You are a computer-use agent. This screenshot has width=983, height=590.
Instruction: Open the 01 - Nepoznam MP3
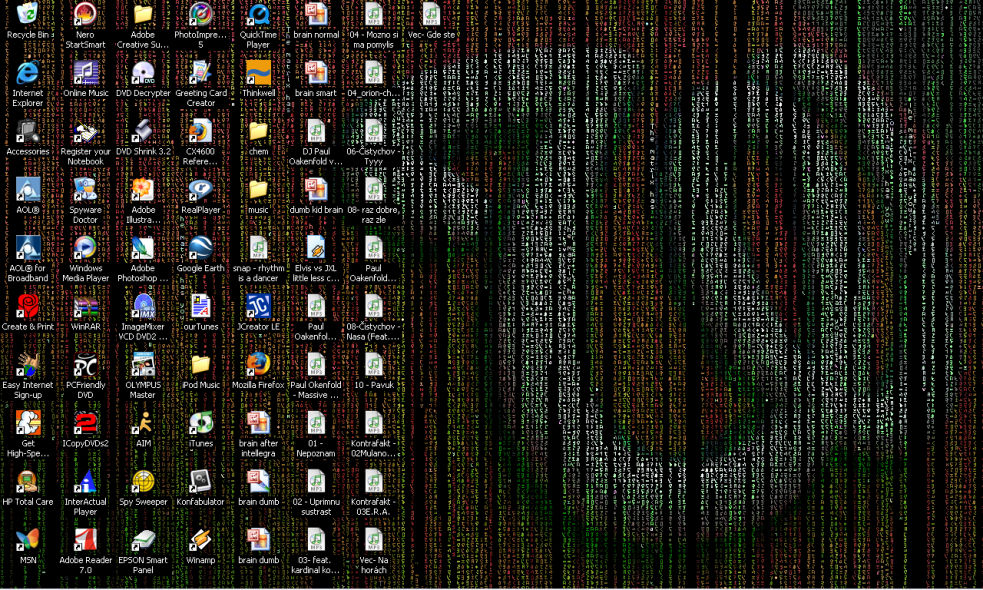[316, 423]
